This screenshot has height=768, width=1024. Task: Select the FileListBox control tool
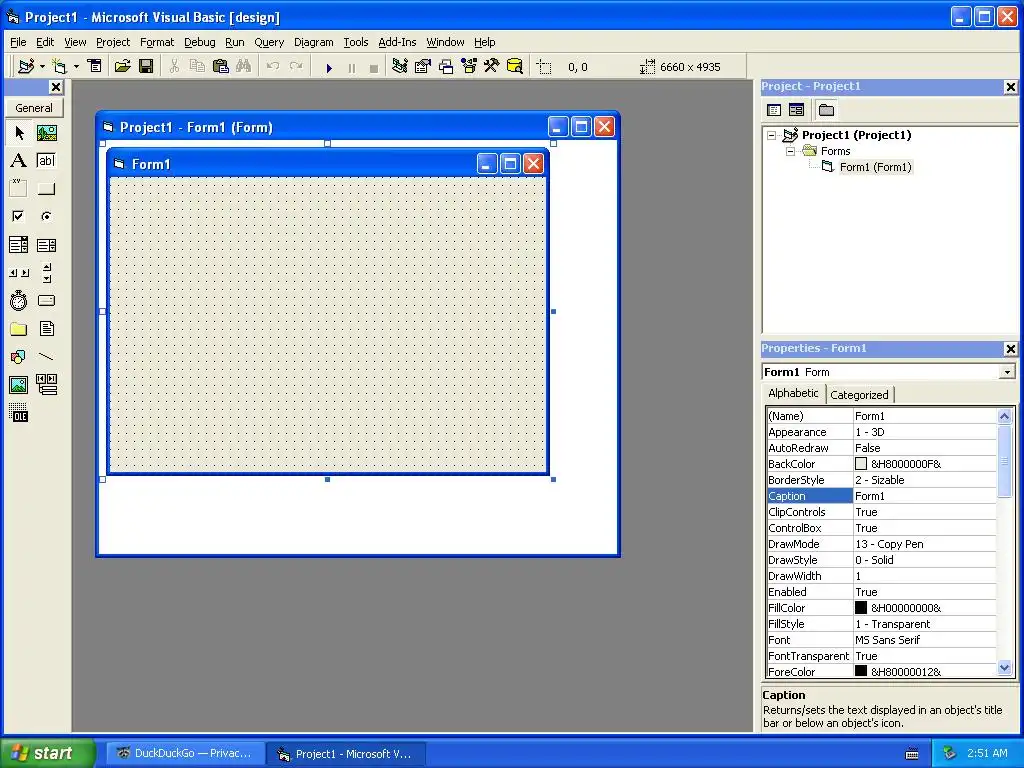click(46, 328)
